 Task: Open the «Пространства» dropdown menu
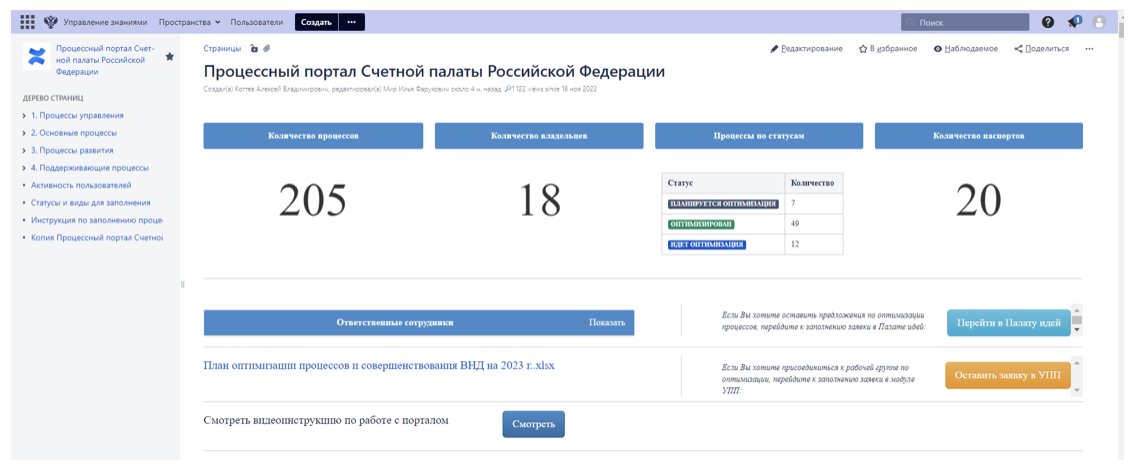coord(189,22)
